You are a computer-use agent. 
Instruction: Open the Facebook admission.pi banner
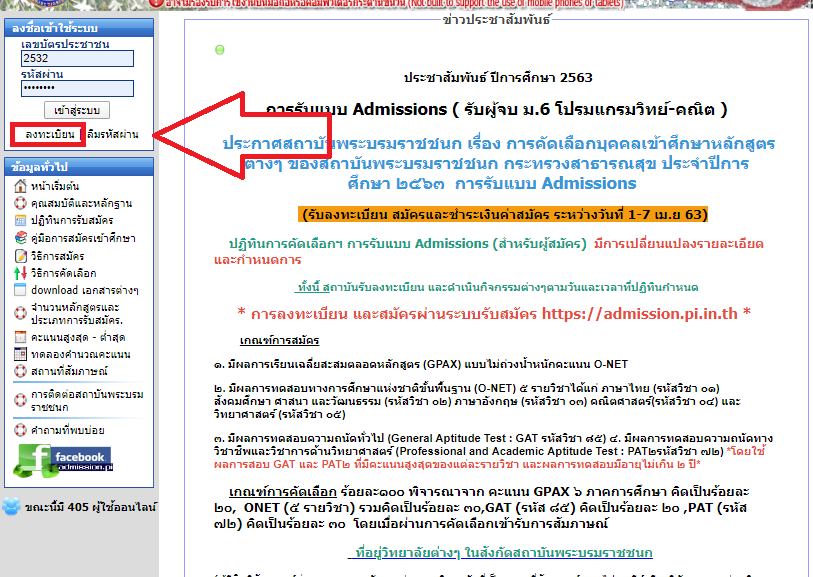pyautogui.click(x=63, y=460)
